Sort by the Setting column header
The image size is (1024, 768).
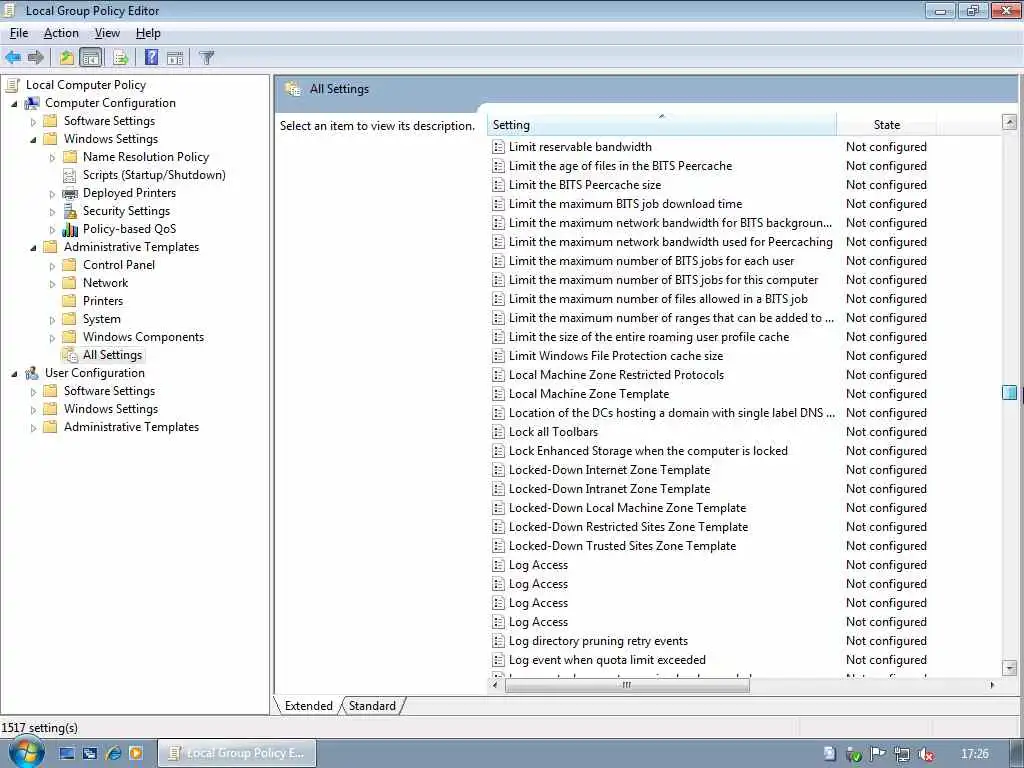click(x=661, y=125)
